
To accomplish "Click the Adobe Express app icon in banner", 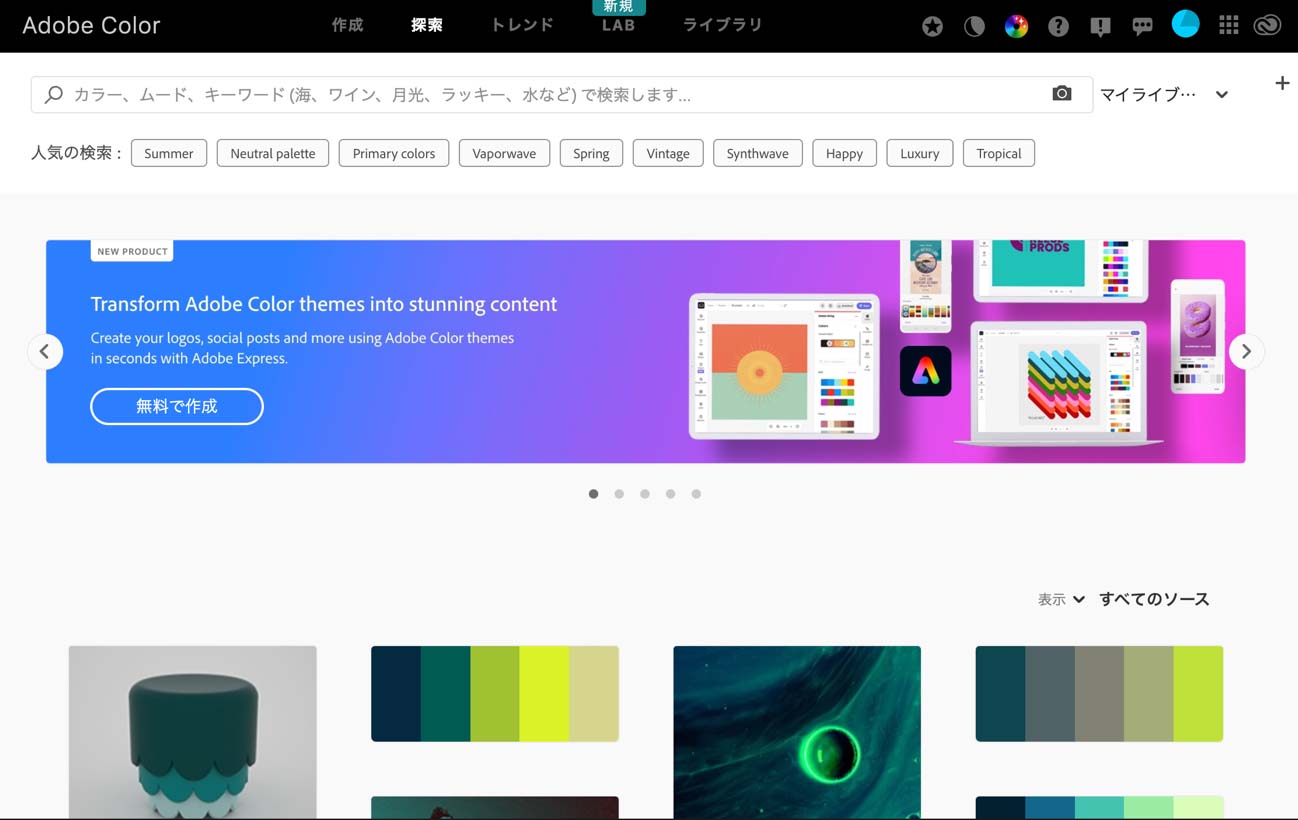I will [925, 371].
